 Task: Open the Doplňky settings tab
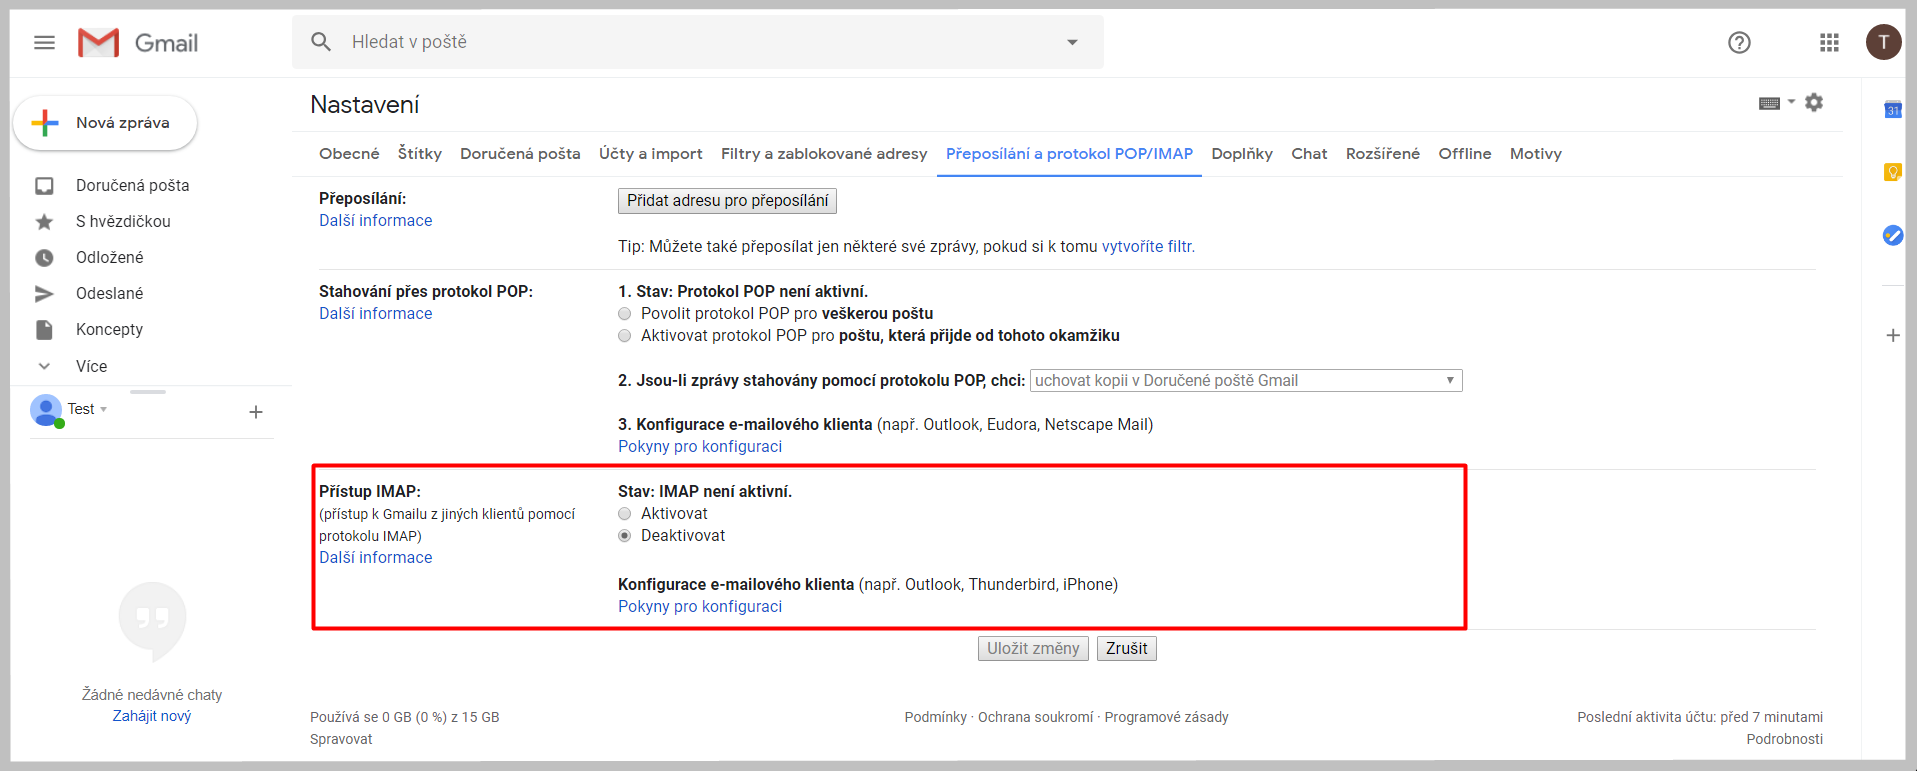click(x=1242, y=154)
